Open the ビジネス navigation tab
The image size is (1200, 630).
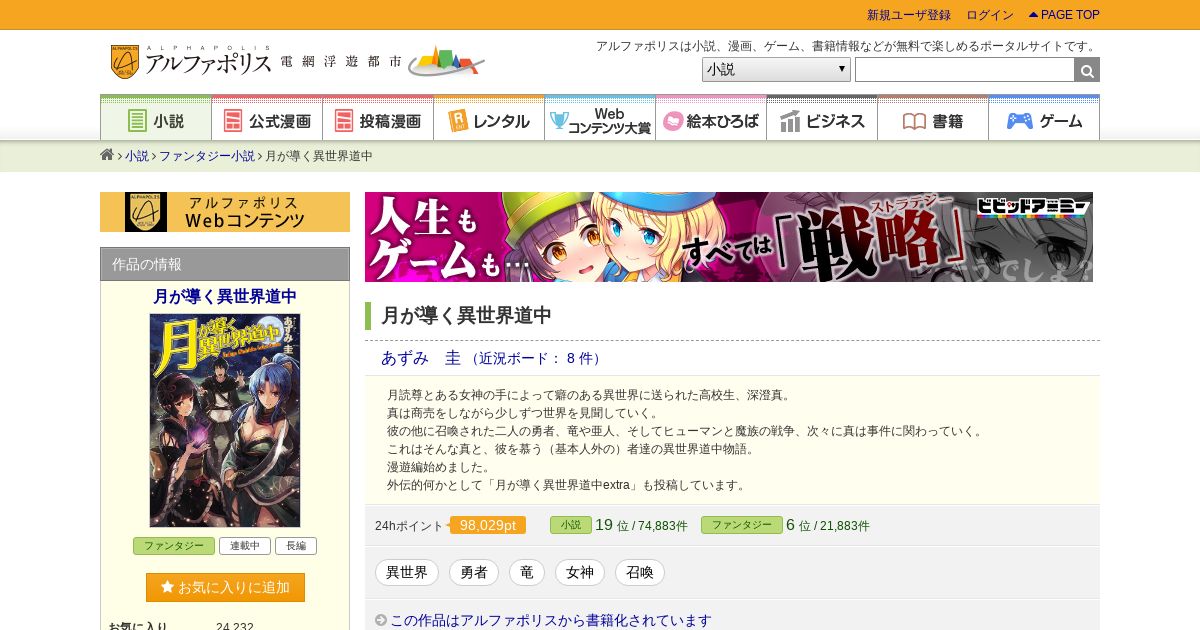tap(822, 119)
